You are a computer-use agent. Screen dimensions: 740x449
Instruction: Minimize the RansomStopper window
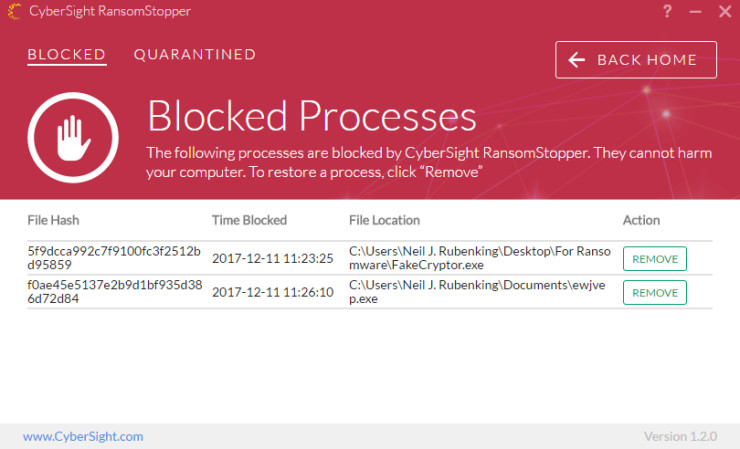(x=695, y=12)
